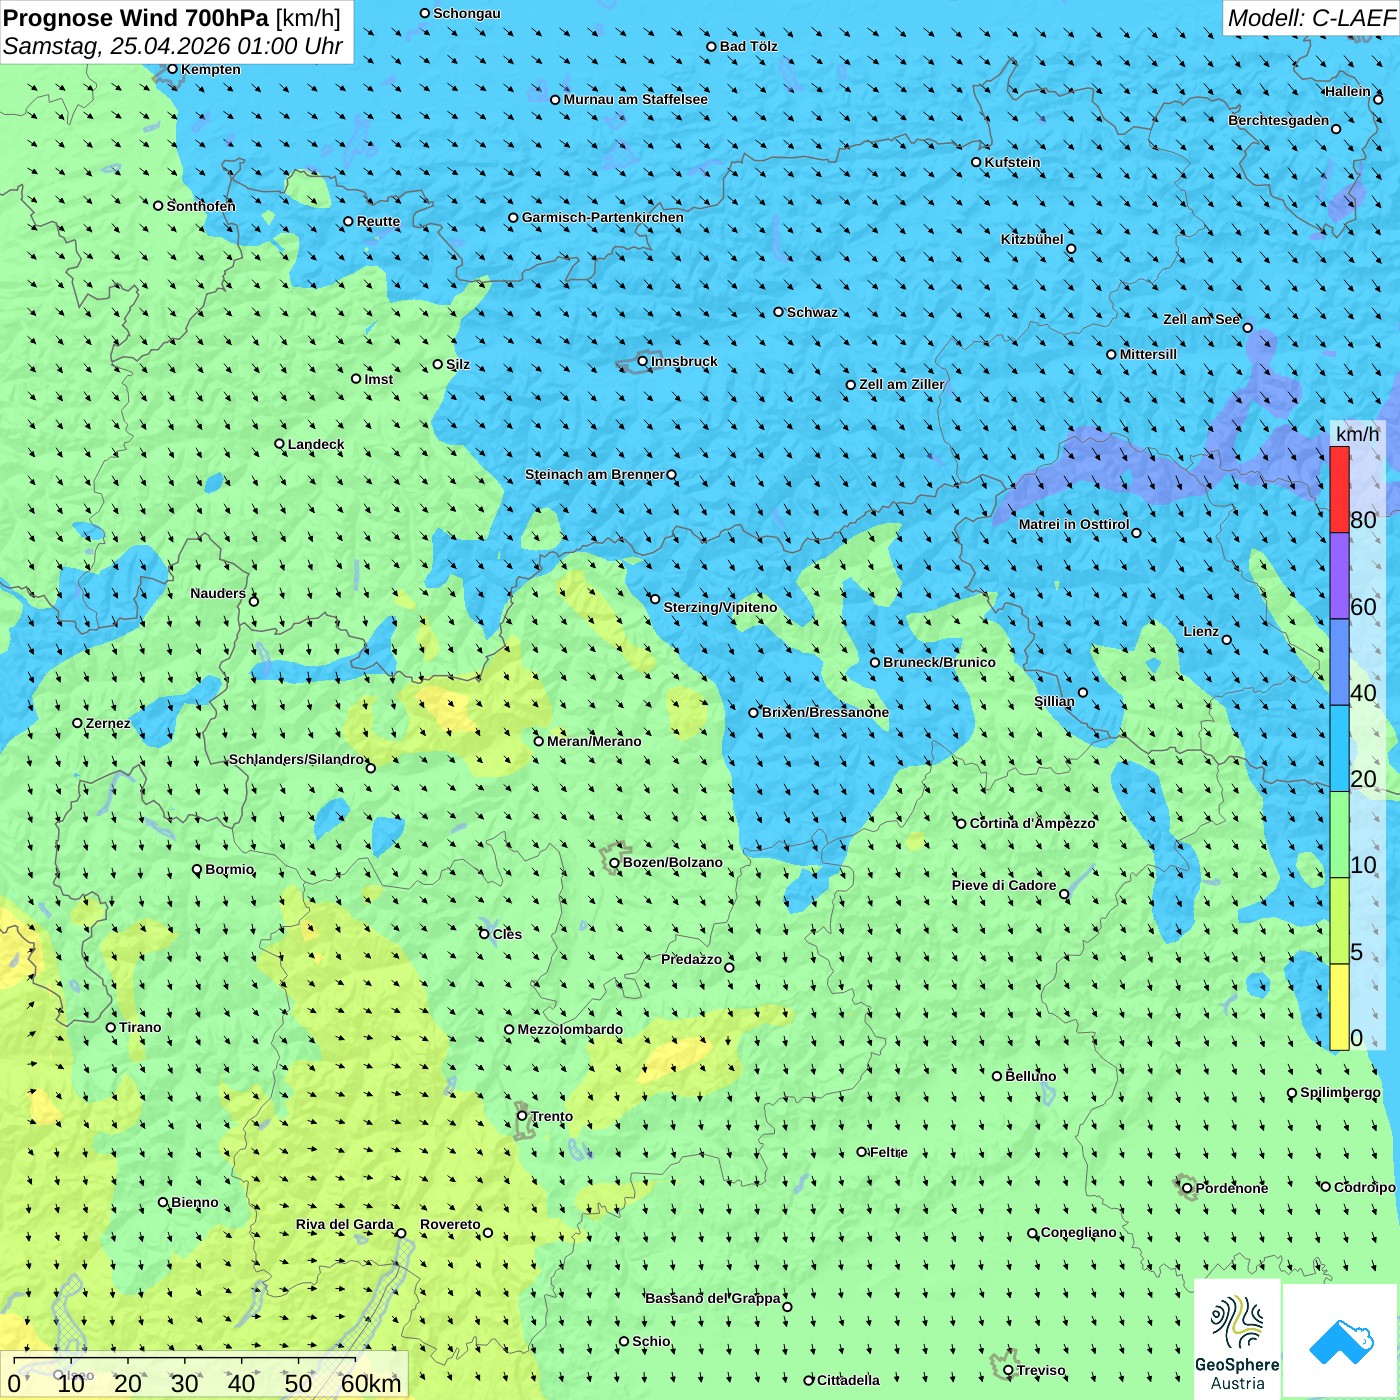Select the Kempten location marker

[x=172, y=69]
